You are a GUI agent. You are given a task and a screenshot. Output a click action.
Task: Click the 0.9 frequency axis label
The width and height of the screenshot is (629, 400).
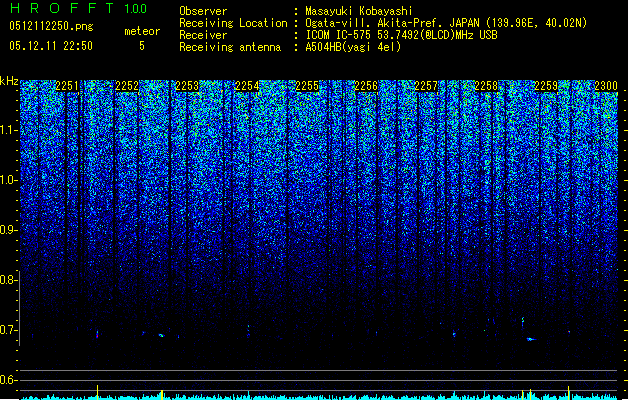[x=8, y=230]
